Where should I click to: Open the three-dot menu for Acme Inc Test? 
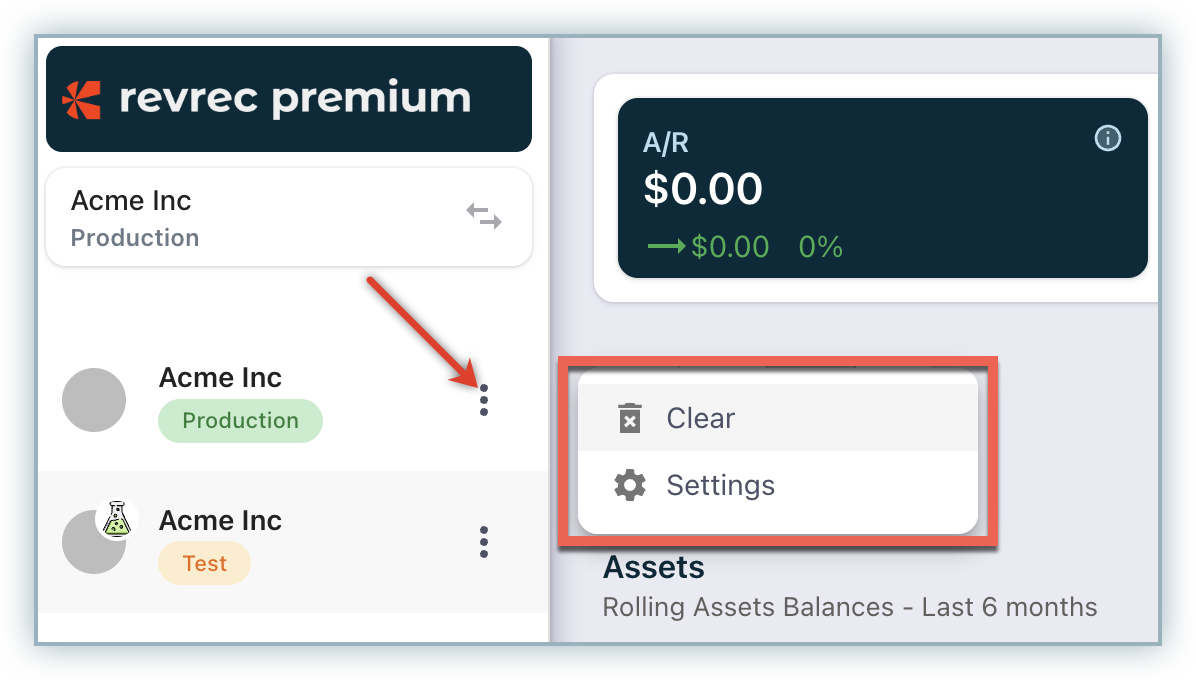[484, 542]
